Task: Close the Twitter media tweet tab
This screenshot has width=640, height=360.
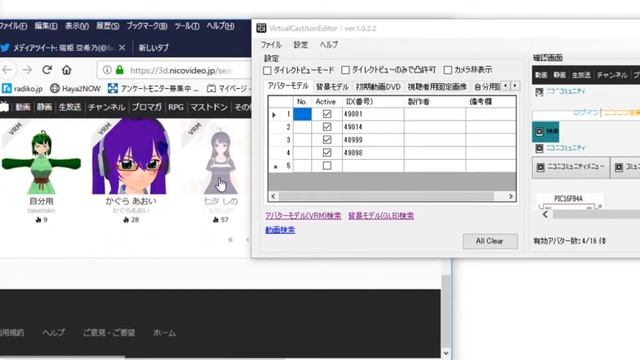Action: pyautogui.click(x=122, y=48)
